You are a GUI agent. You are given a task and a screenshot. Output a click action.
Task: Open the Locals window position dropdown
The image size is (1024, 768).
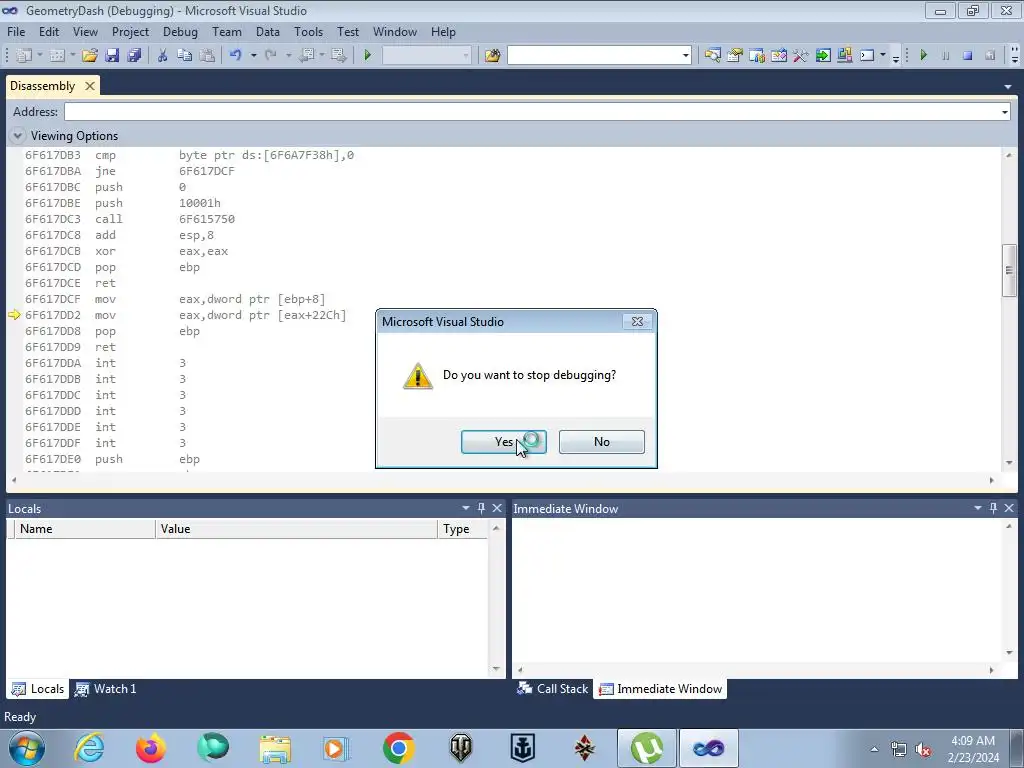(466, 508)
